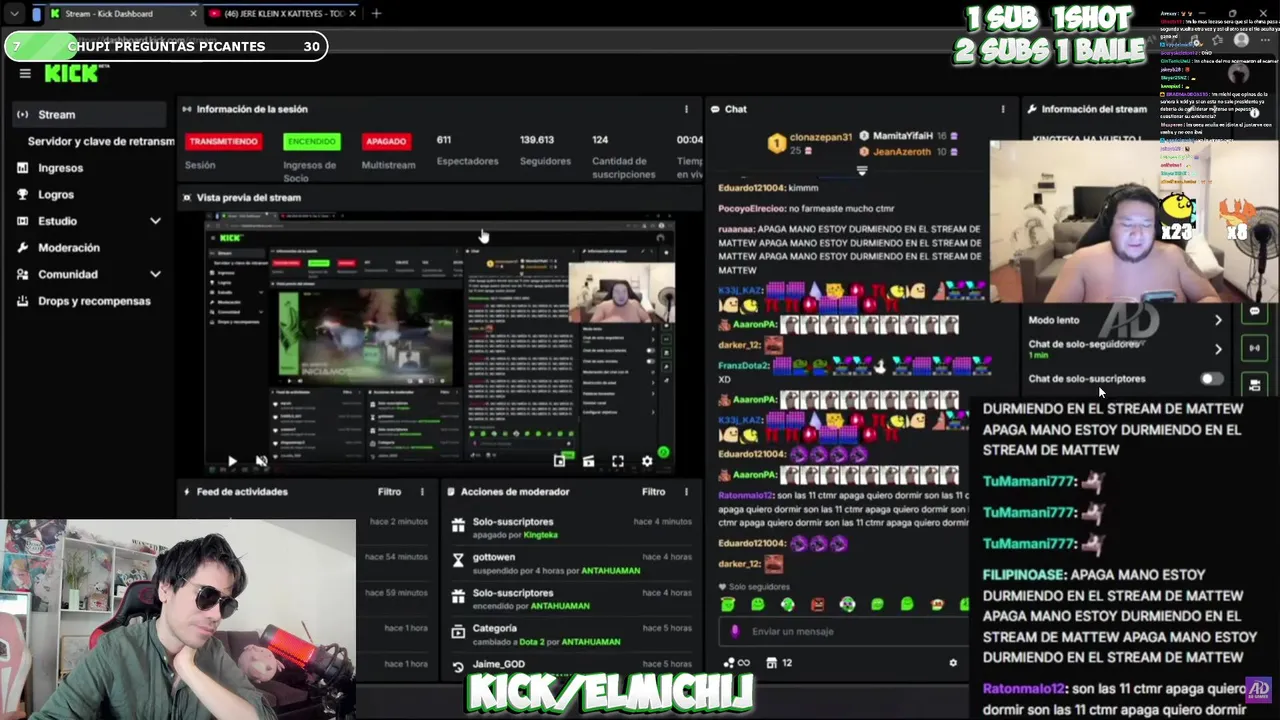Click Categoría cambiado a Dota 2 entry

[571, 634]
